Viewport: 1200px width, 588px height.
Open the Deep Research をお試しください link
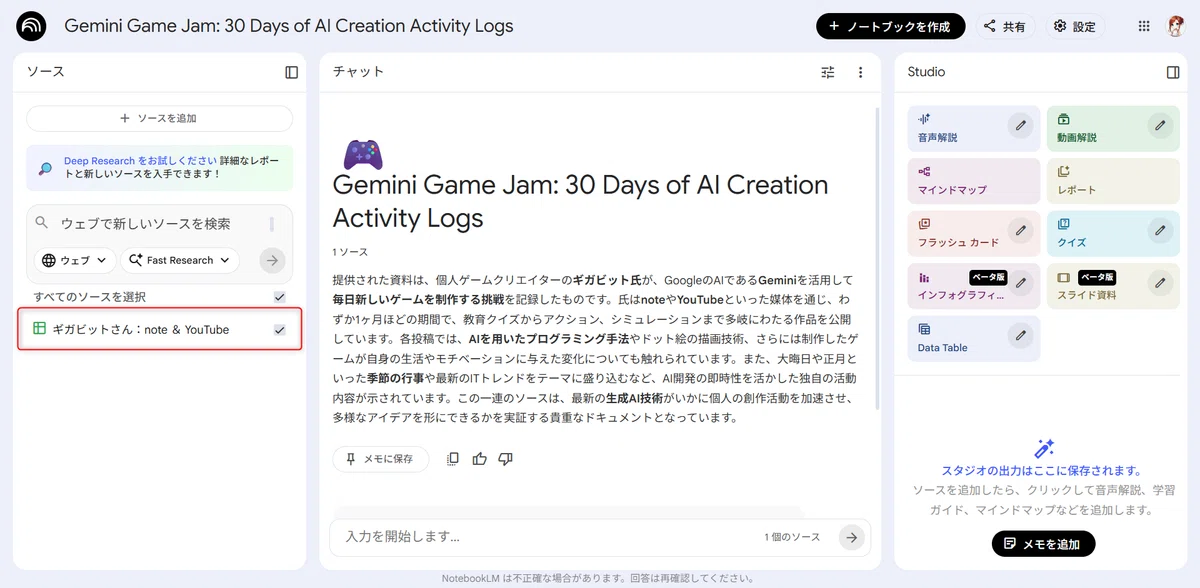pos(140,160)
